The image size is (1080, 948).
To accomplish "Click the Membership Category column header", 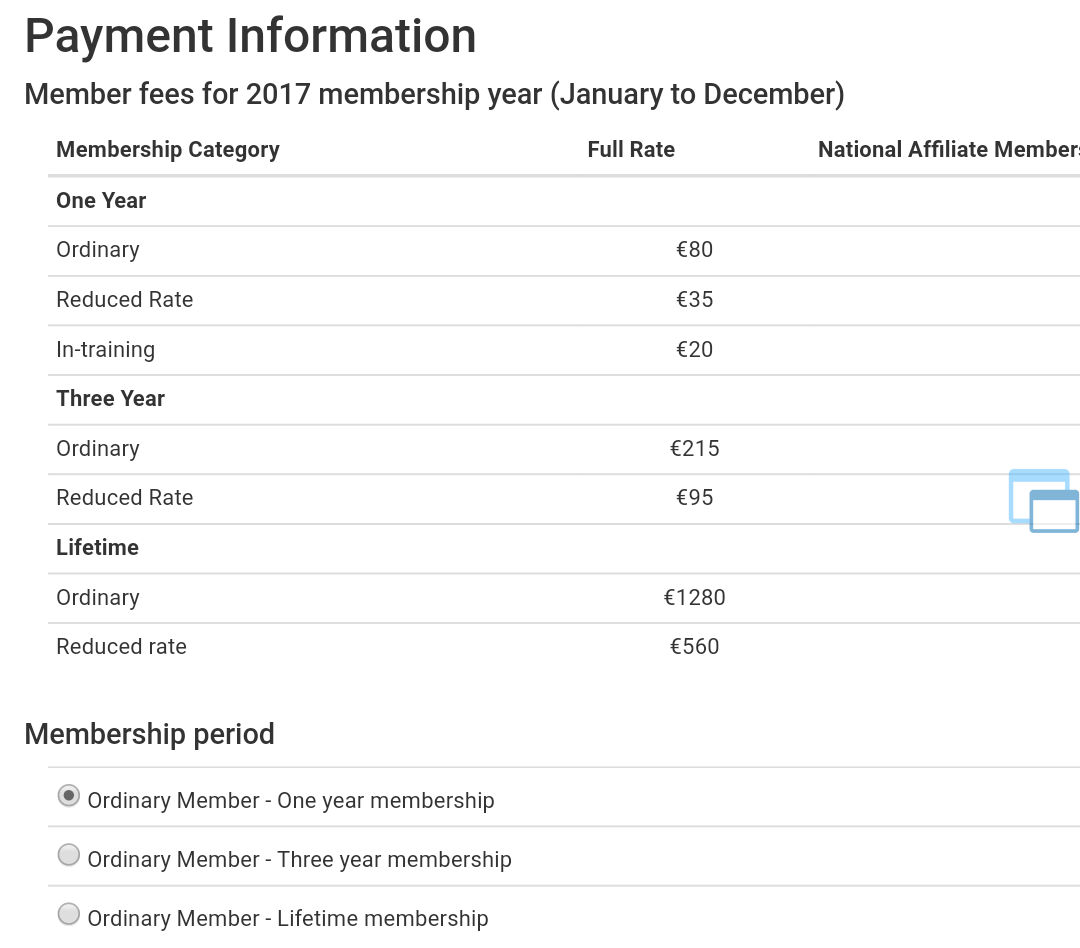I will tap(168, 150).
